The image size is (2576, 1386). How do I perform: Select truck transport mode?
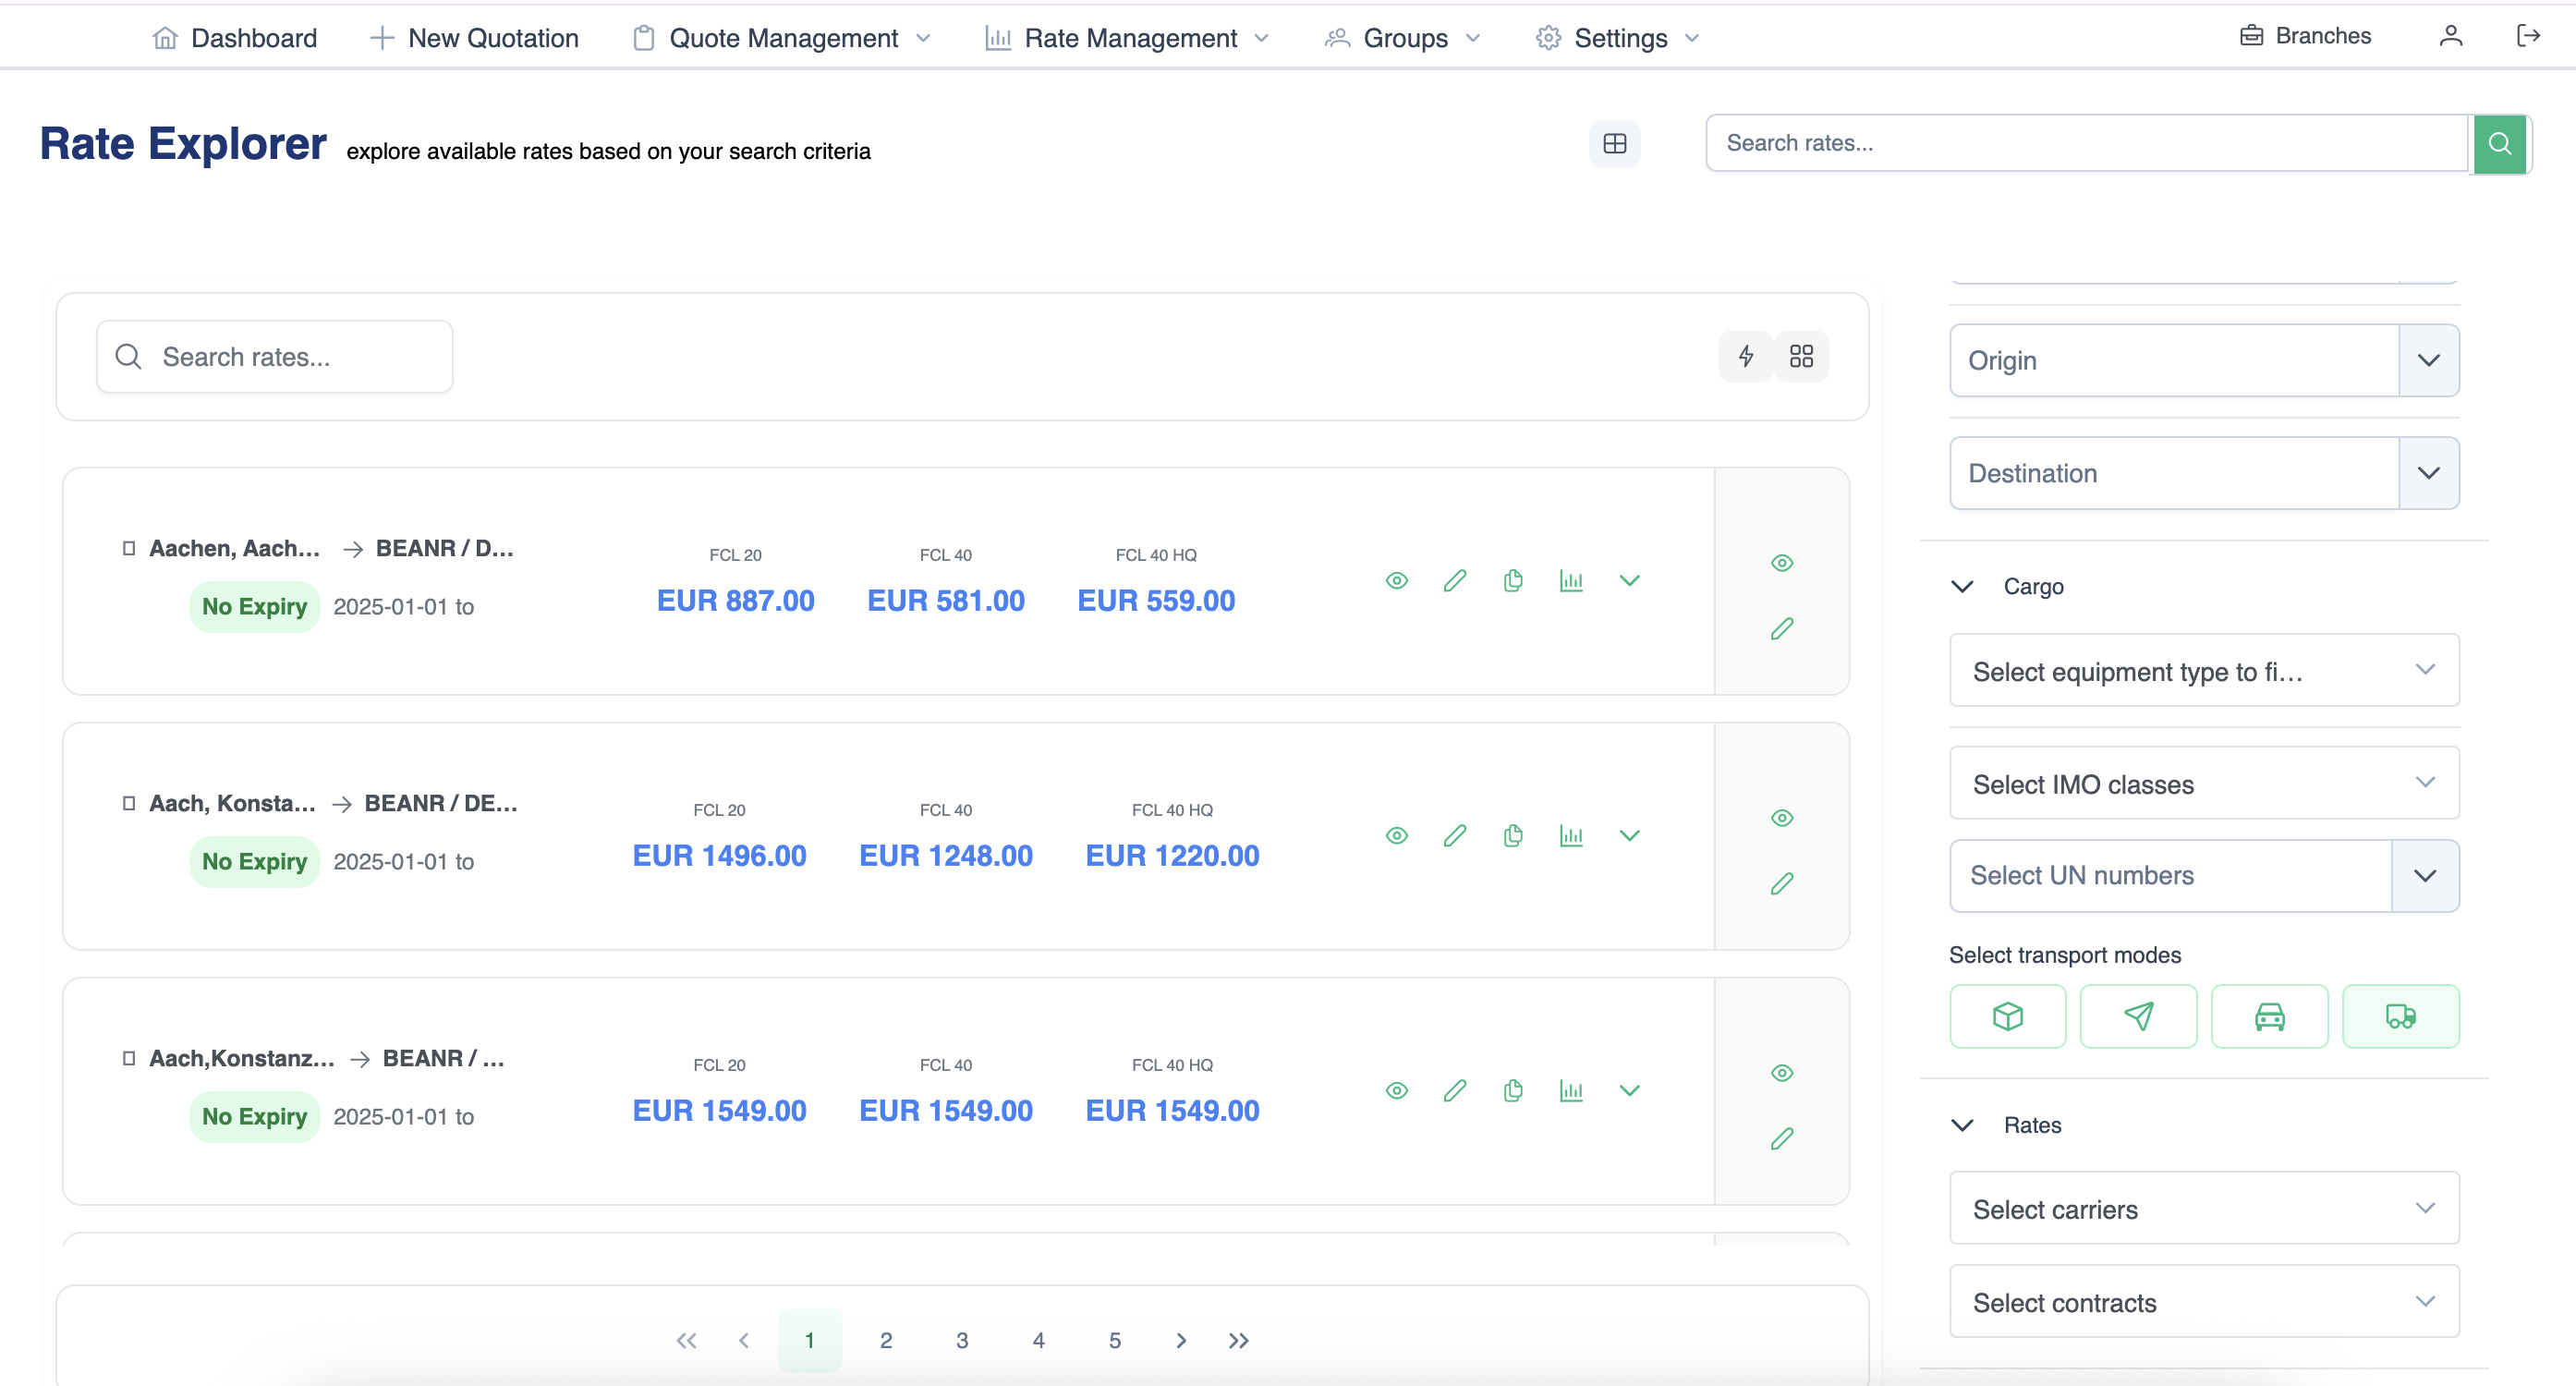2400,1017
